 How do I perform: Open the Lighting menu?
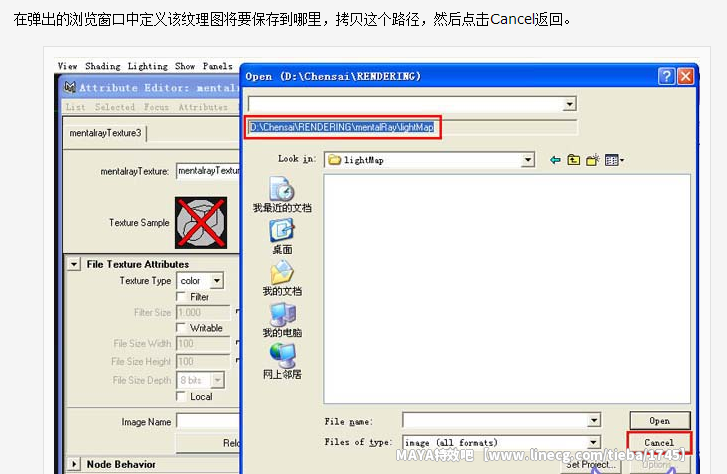[147, 66]
